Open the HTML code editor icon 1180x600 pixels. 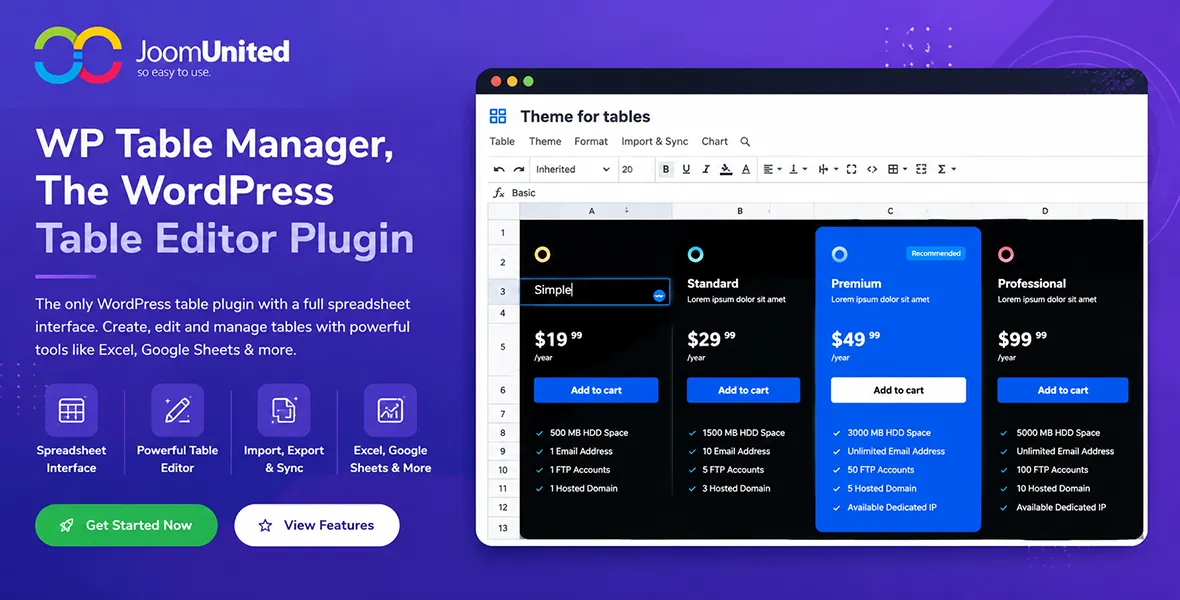point(871,169)
